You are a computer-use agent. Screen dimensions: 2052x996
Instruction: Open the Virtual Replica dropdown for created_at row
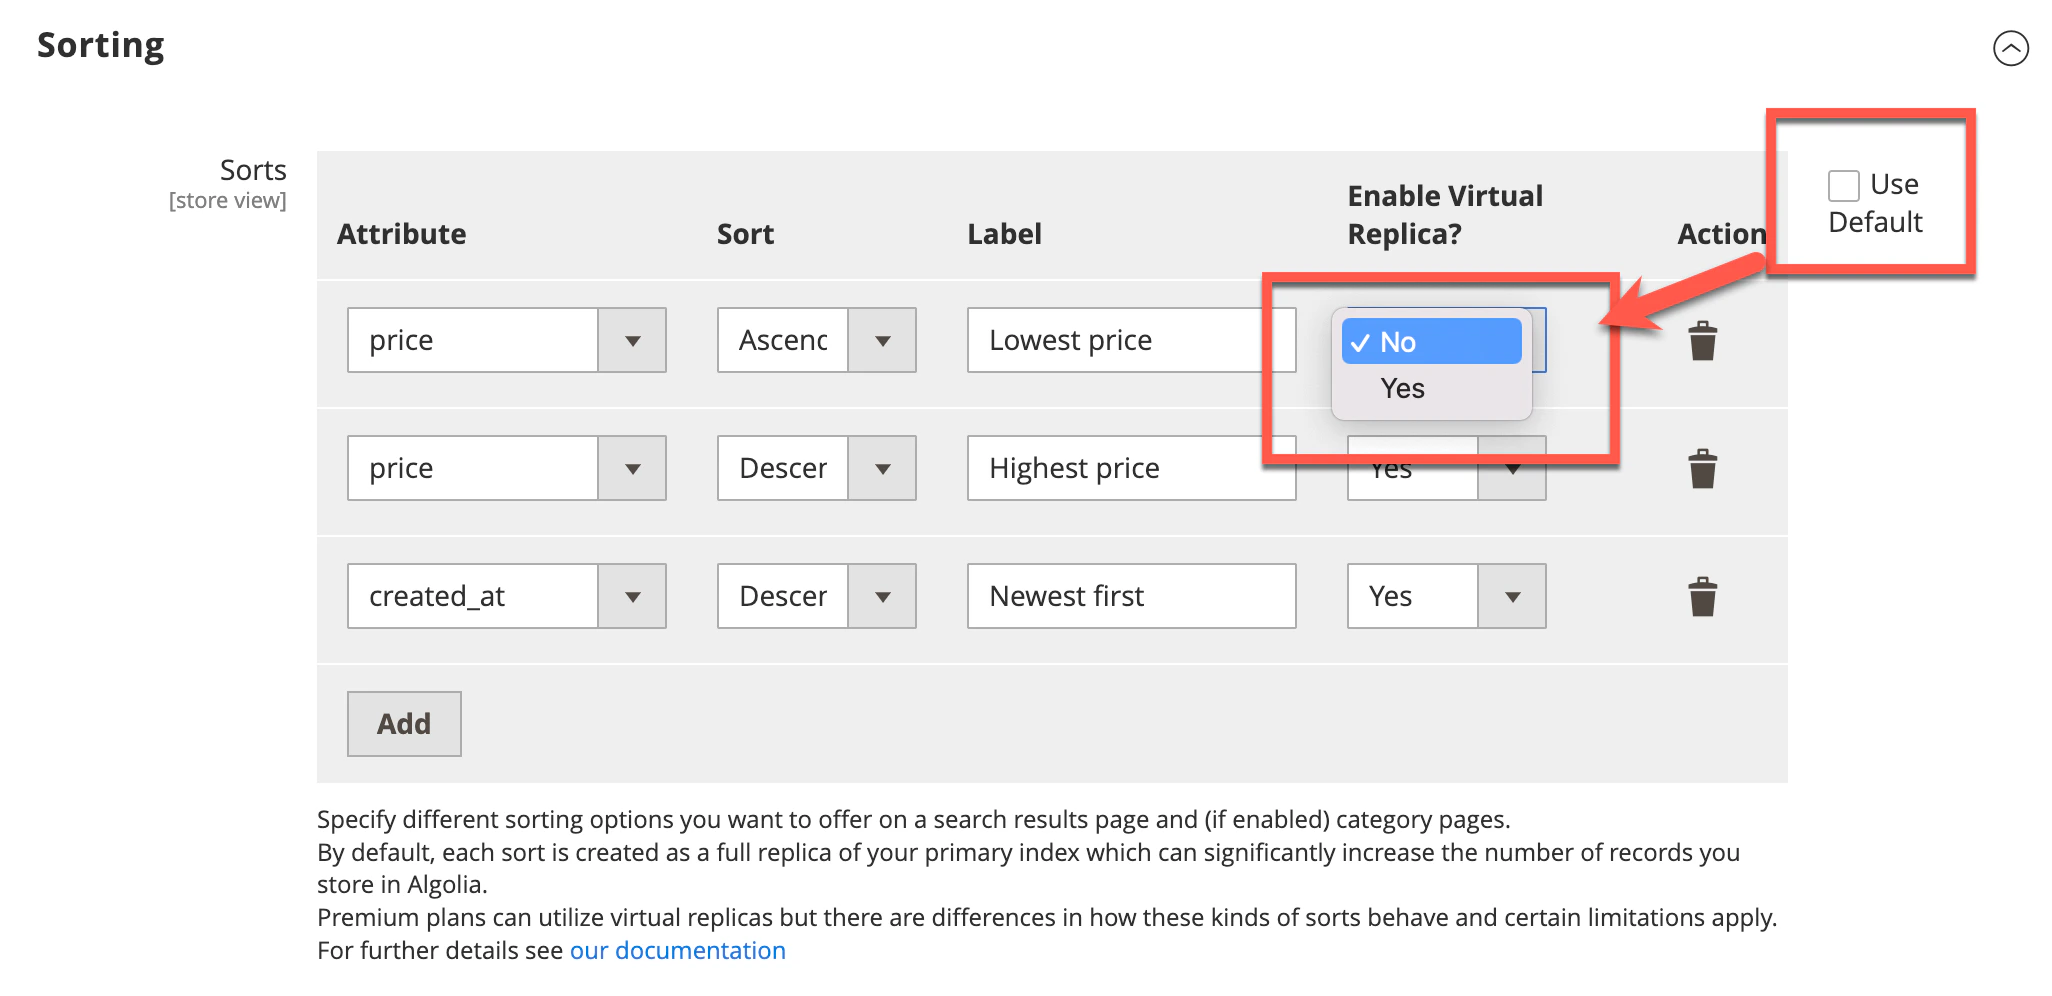tap(1512, 596)
